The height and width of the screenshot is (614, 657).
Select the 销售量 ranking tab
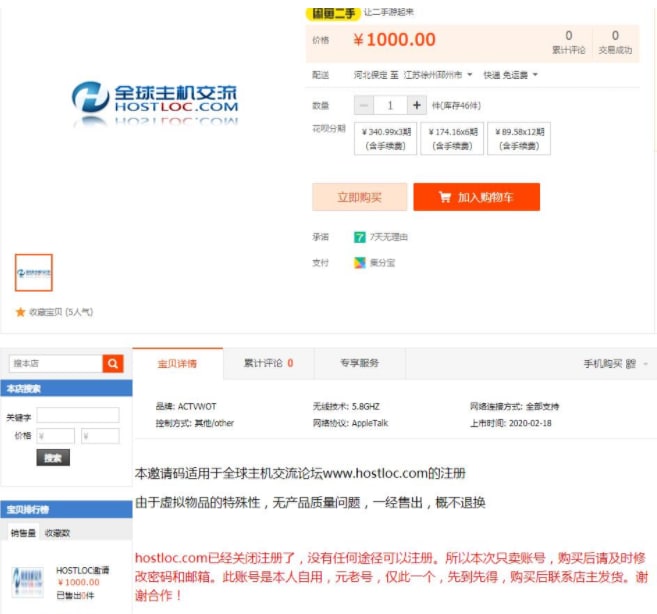23,533
